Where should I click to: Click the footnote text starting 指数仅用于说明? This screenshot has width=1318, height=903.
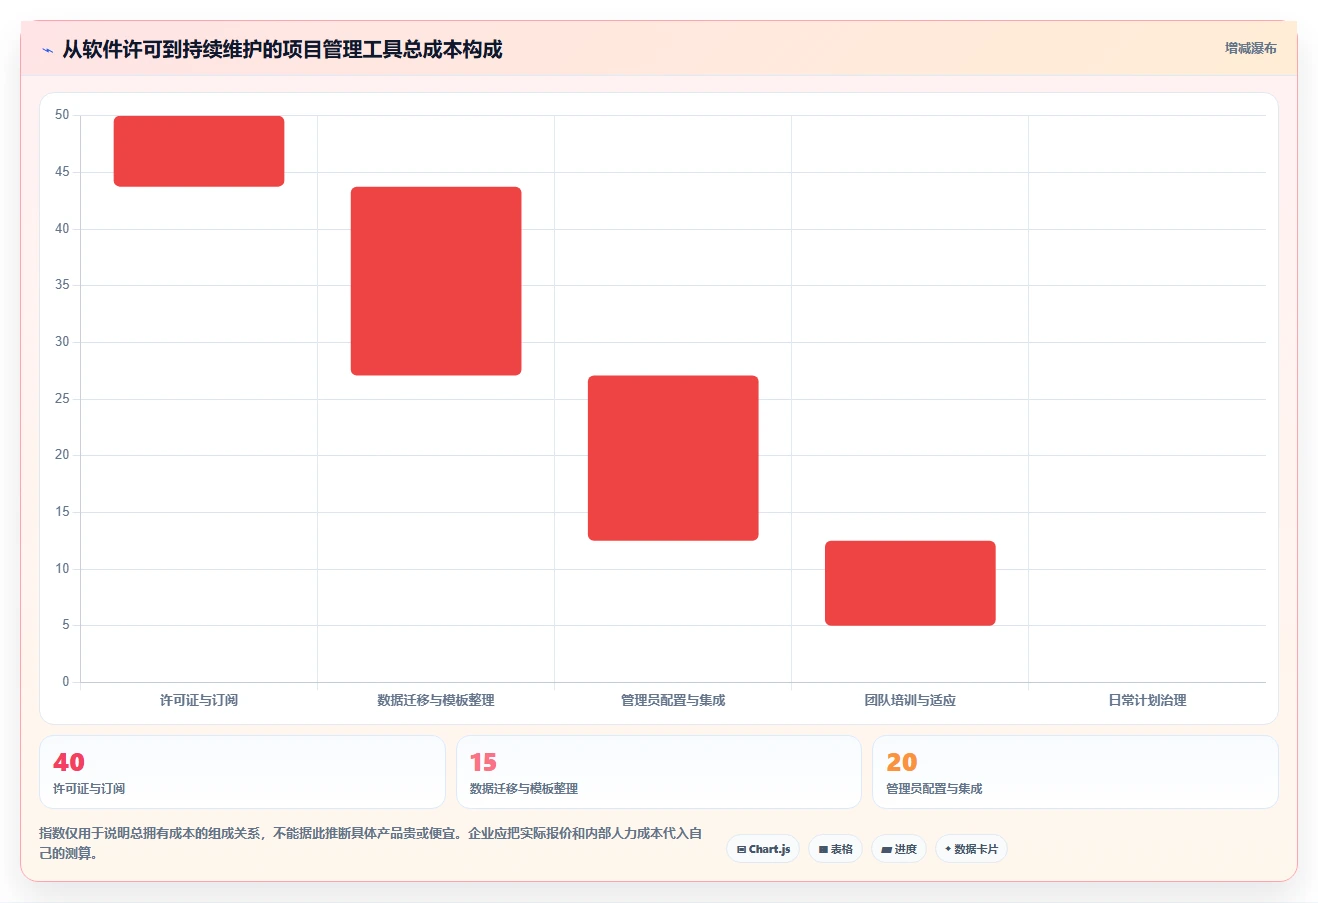(370, 843)
